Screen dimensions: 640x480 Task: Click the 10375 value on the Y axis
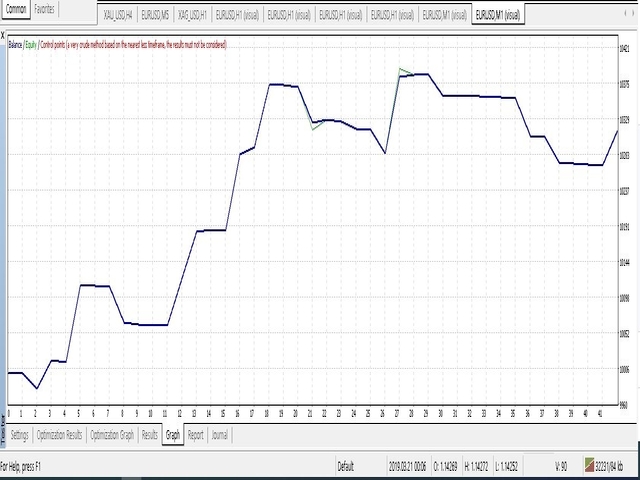click(x=624, y=84)
